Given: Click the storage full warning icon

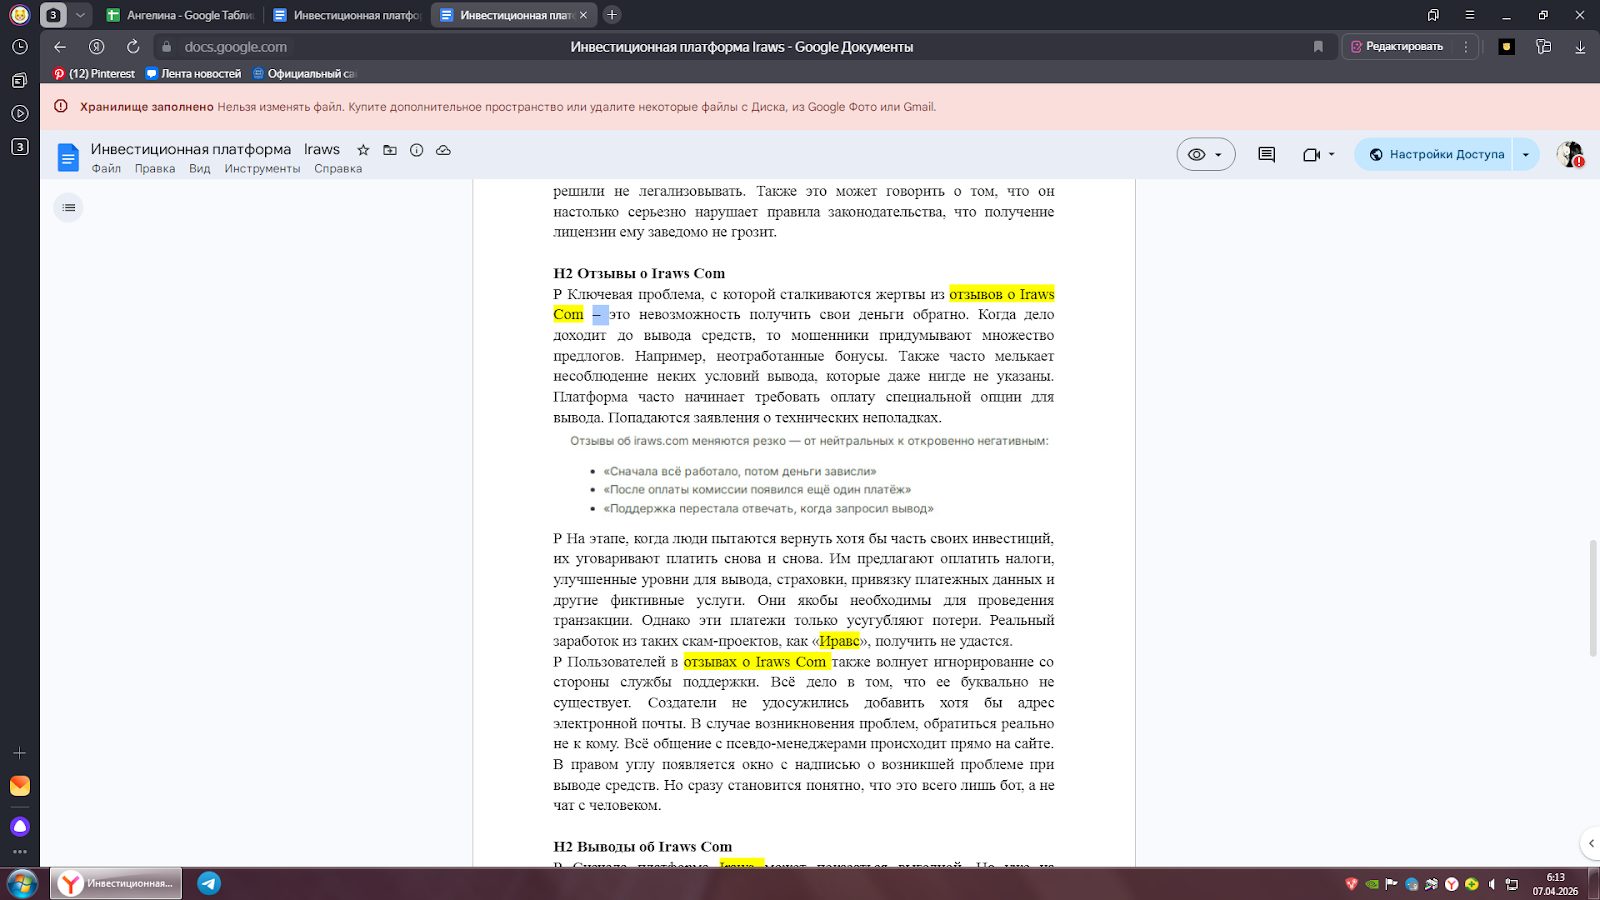Looking at the screenshot, I should [61, 107].
